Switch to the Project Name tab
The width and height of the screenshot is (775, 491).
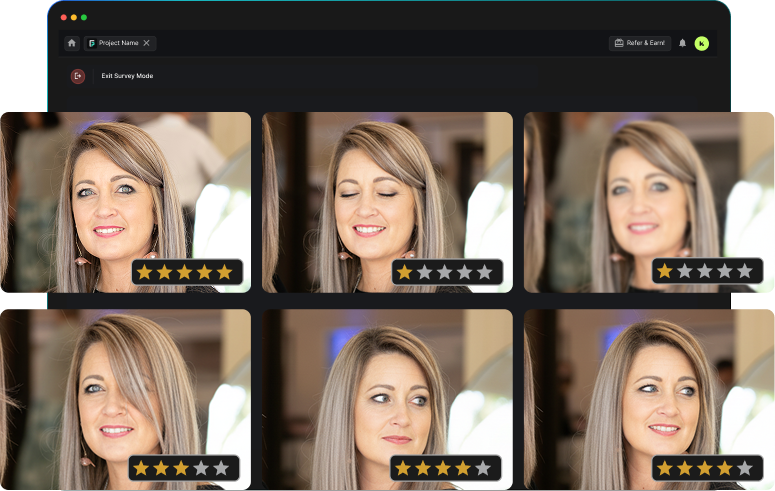118,43
